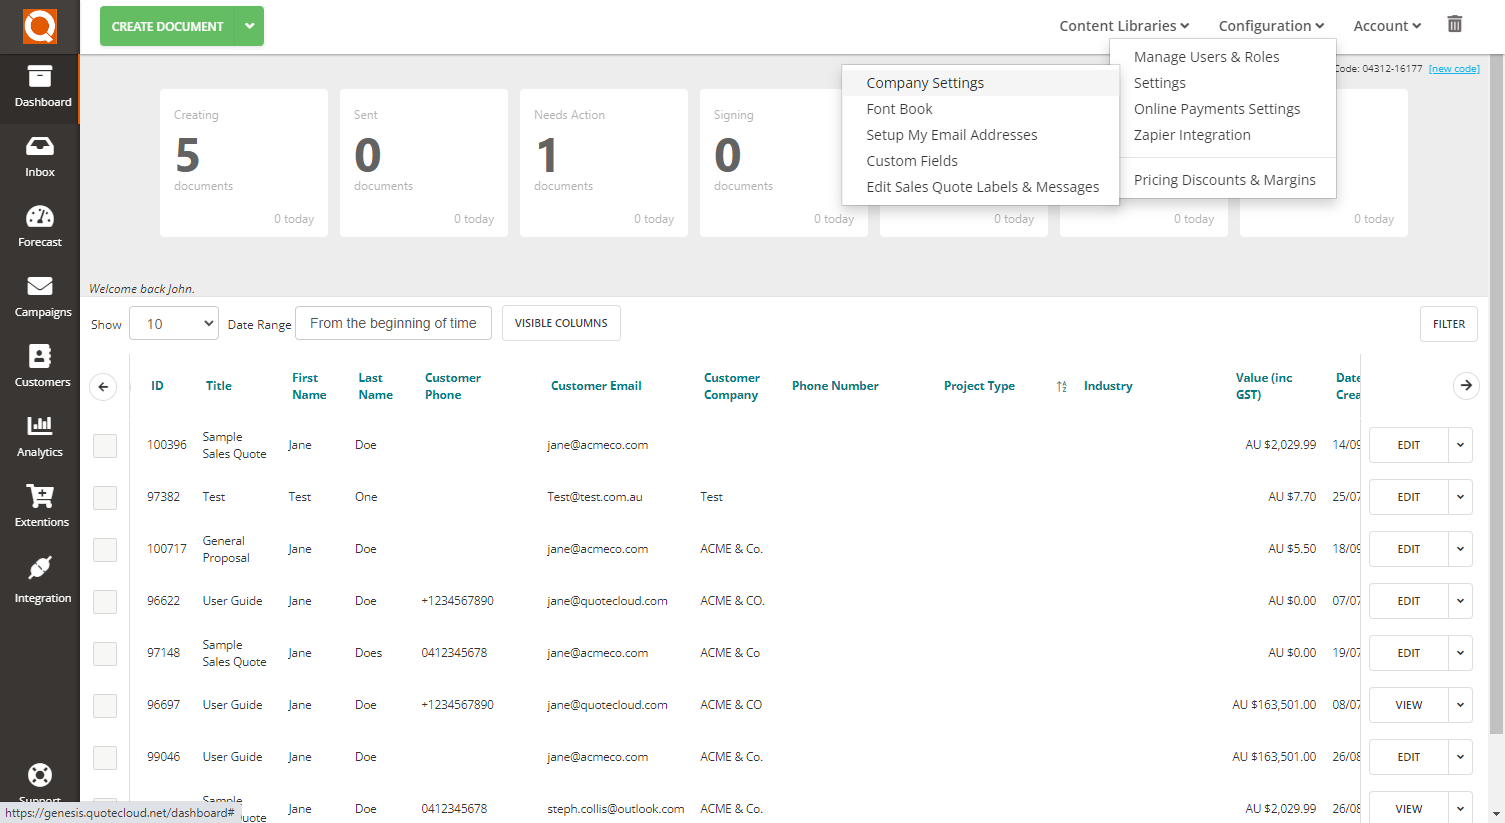Viewport: 1505px width, 823px height.
Task: Check the row checkbox for ID 96697
Action: 105,705
